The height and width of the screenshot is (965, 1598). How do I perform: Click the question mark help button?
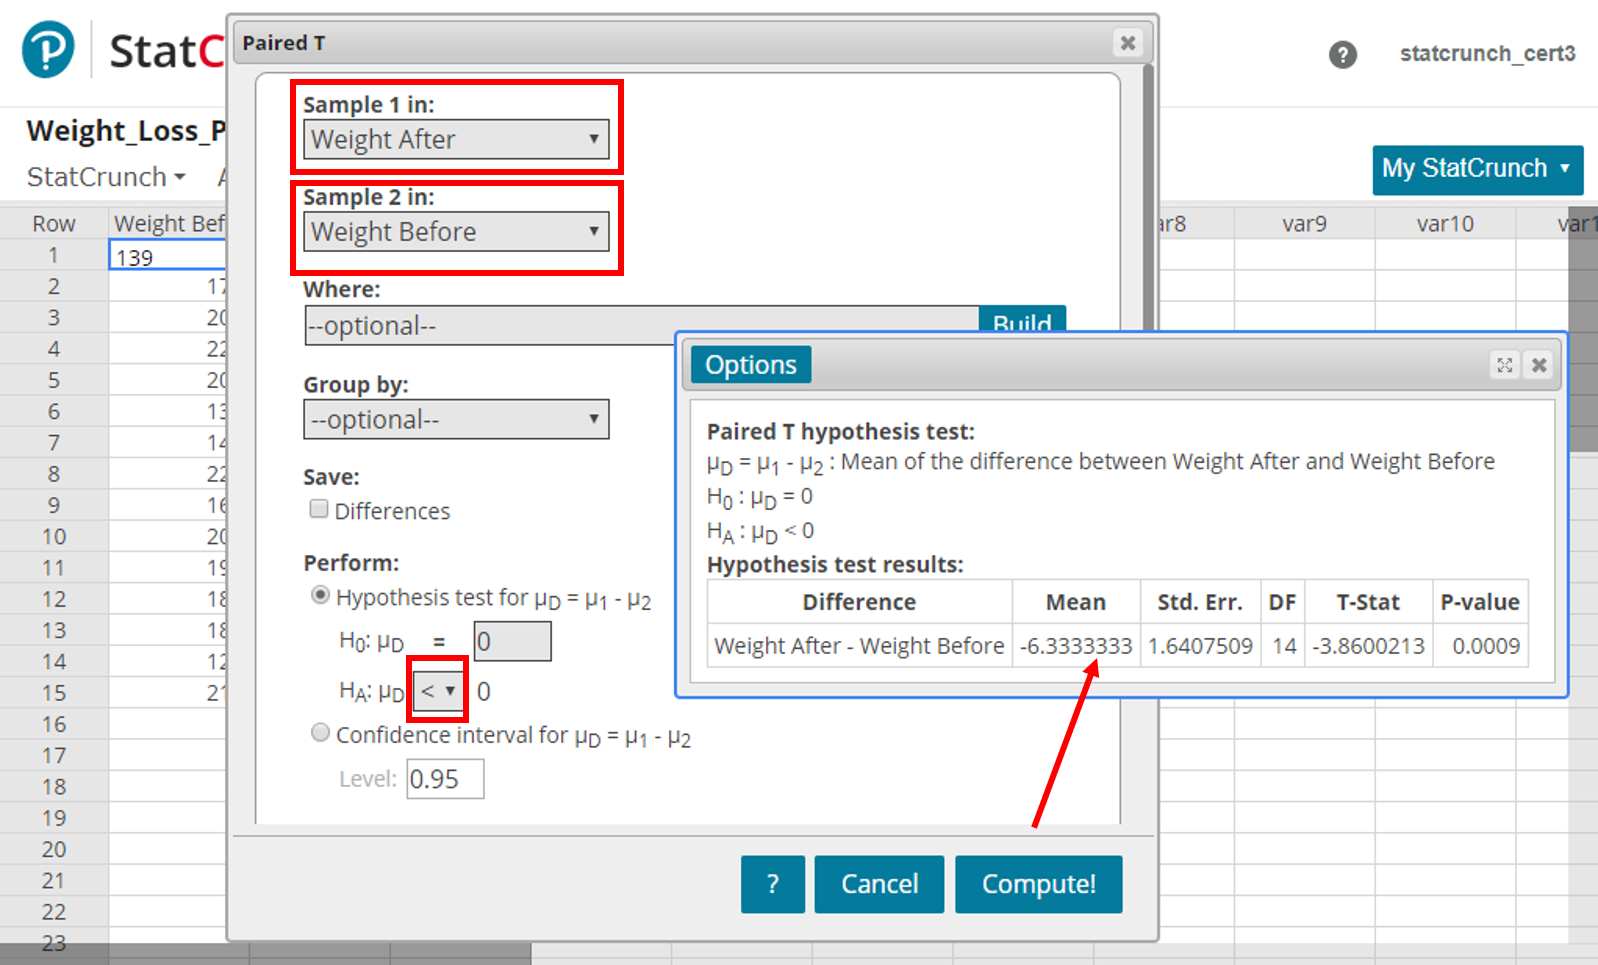(772, 884)
